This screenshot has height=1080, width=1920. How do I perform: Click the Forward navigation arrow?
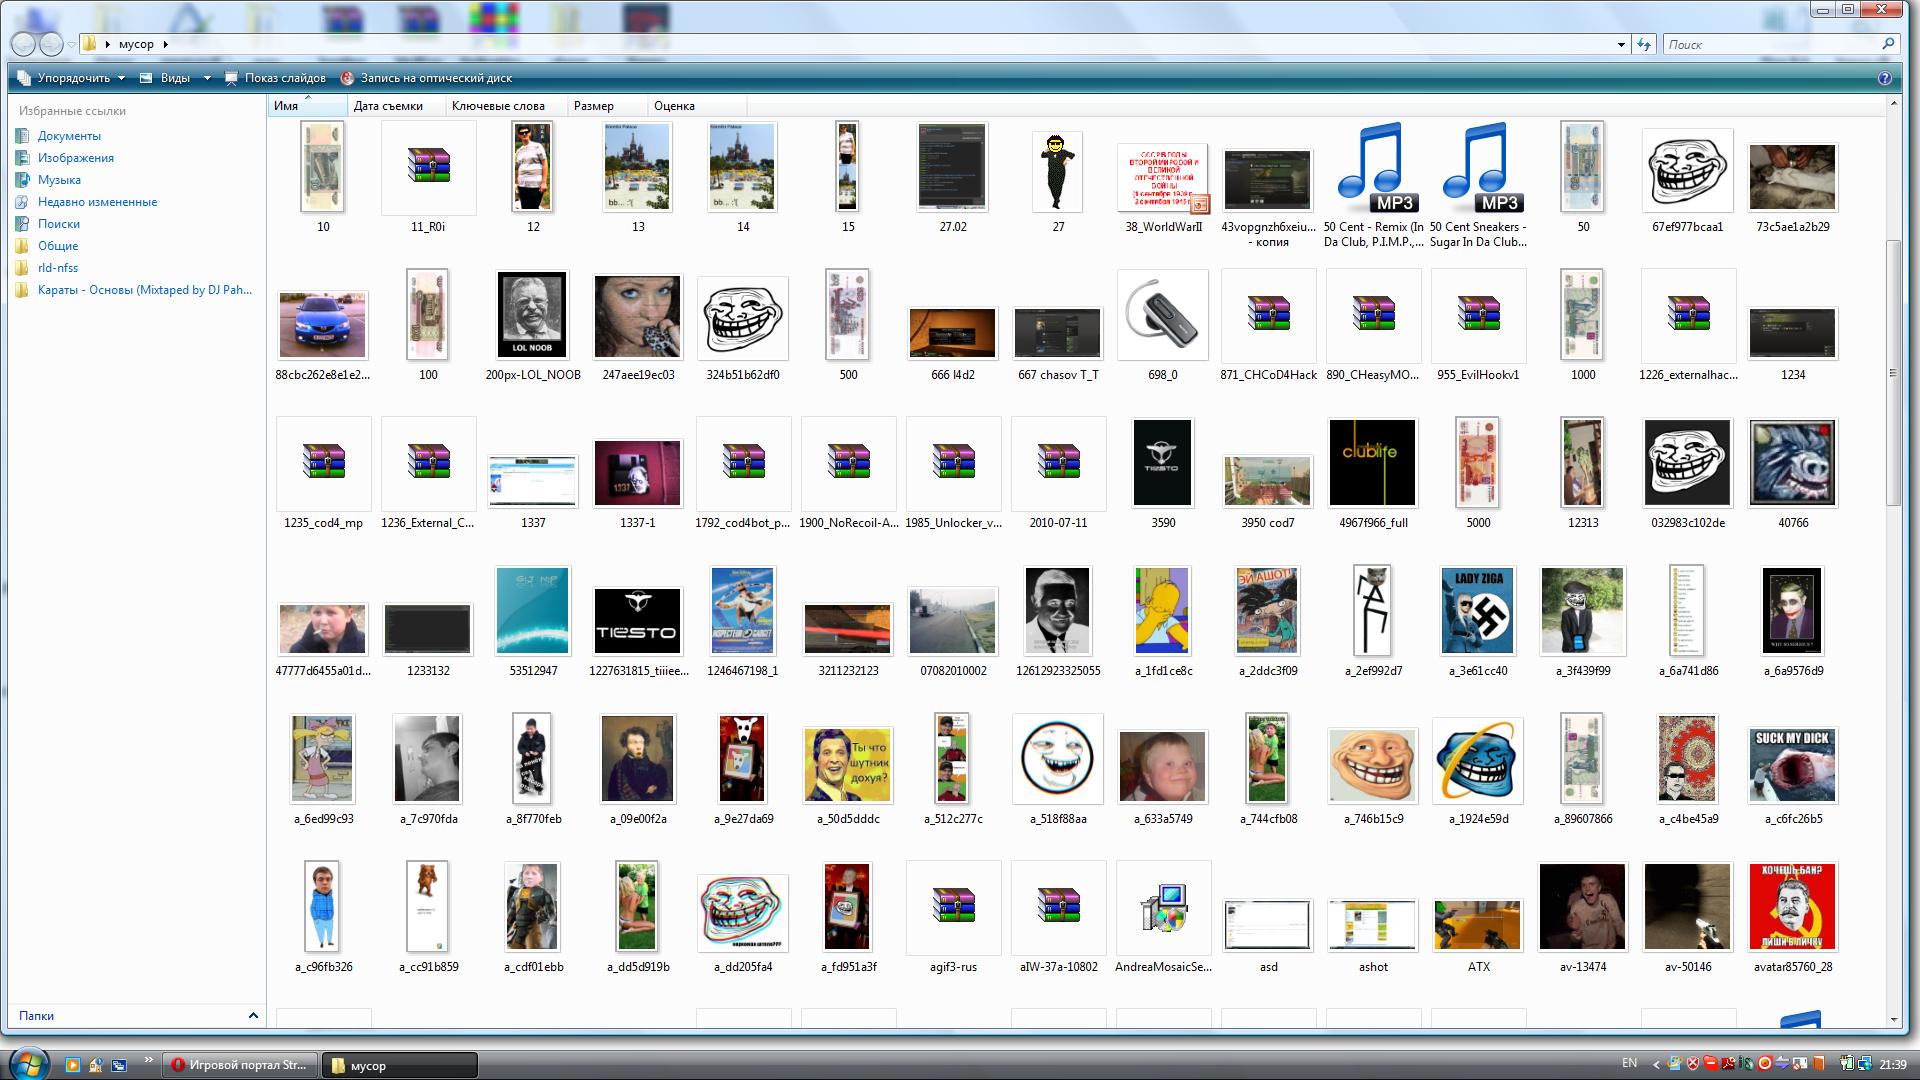point(51,44)
